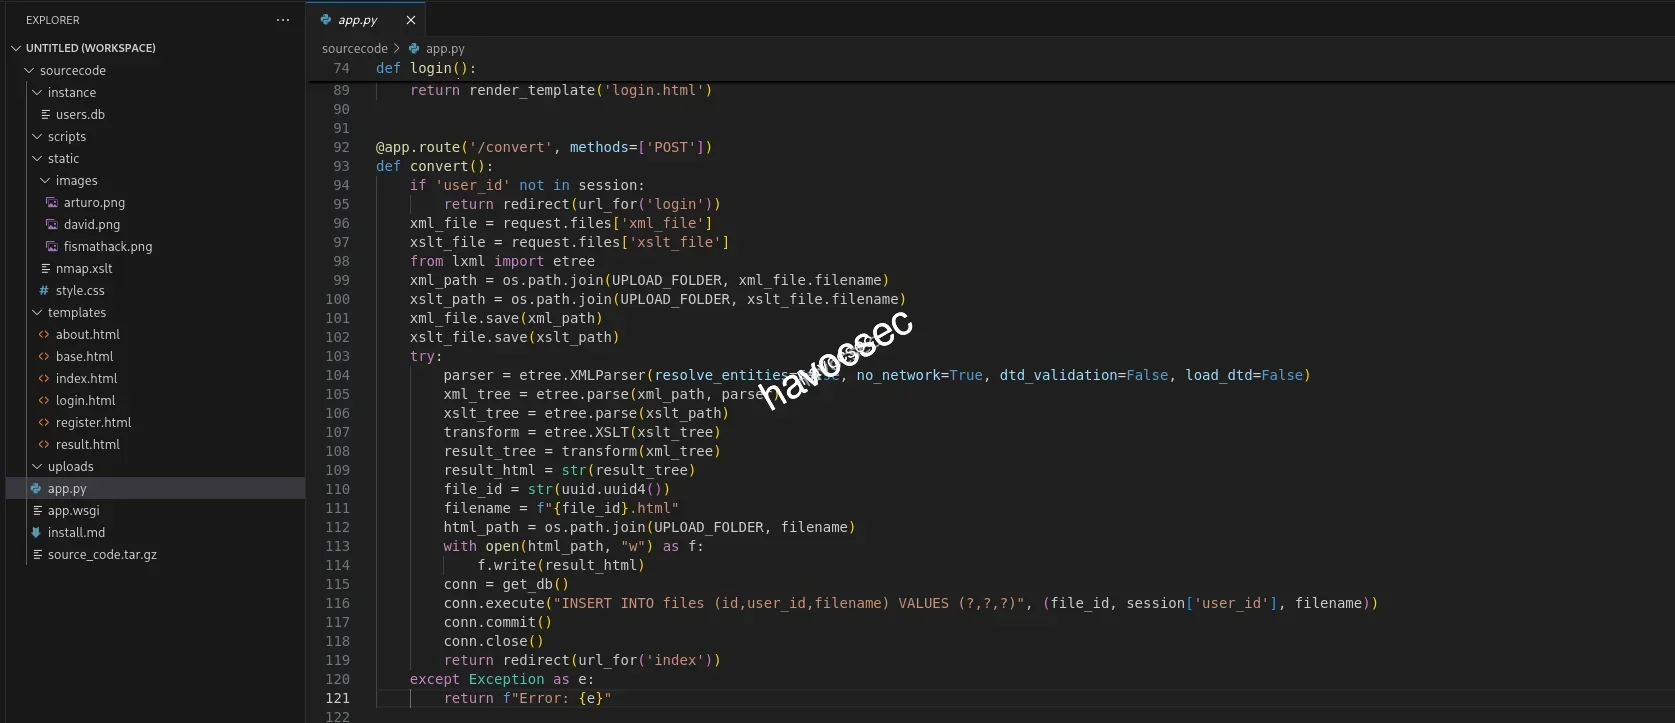
Task: Collapse the static folder chevron
Action: [x=37, y=159]
